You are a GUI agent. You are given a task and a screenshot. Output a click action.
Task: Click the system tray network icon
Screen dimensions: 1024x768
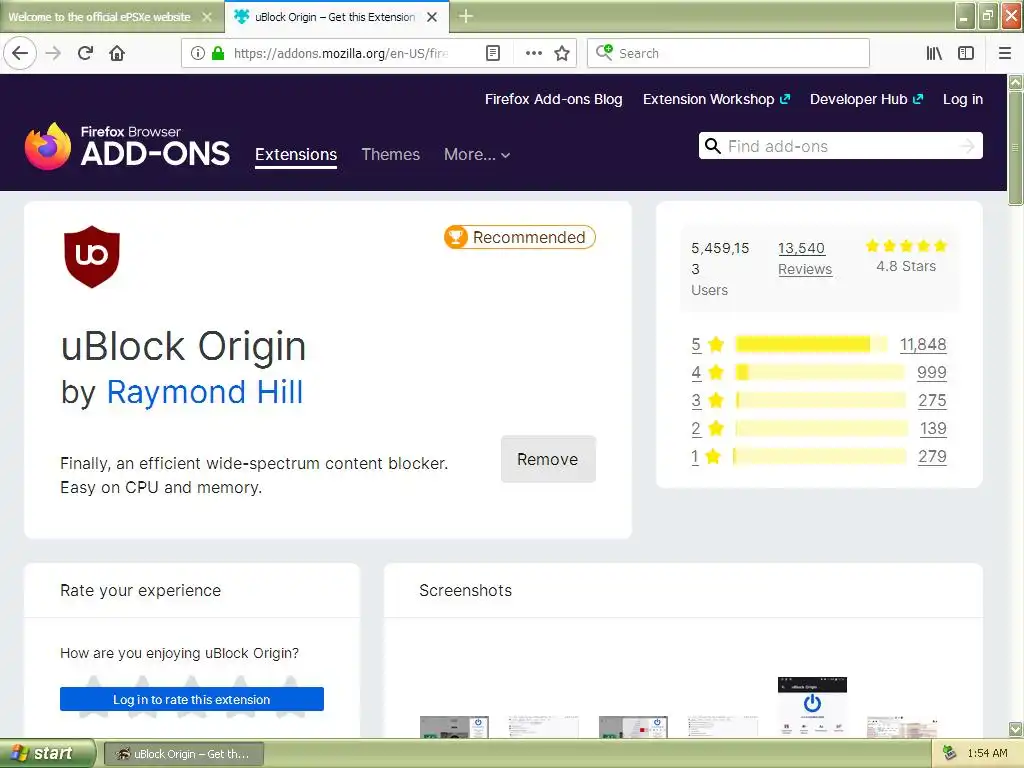[950, 753]
